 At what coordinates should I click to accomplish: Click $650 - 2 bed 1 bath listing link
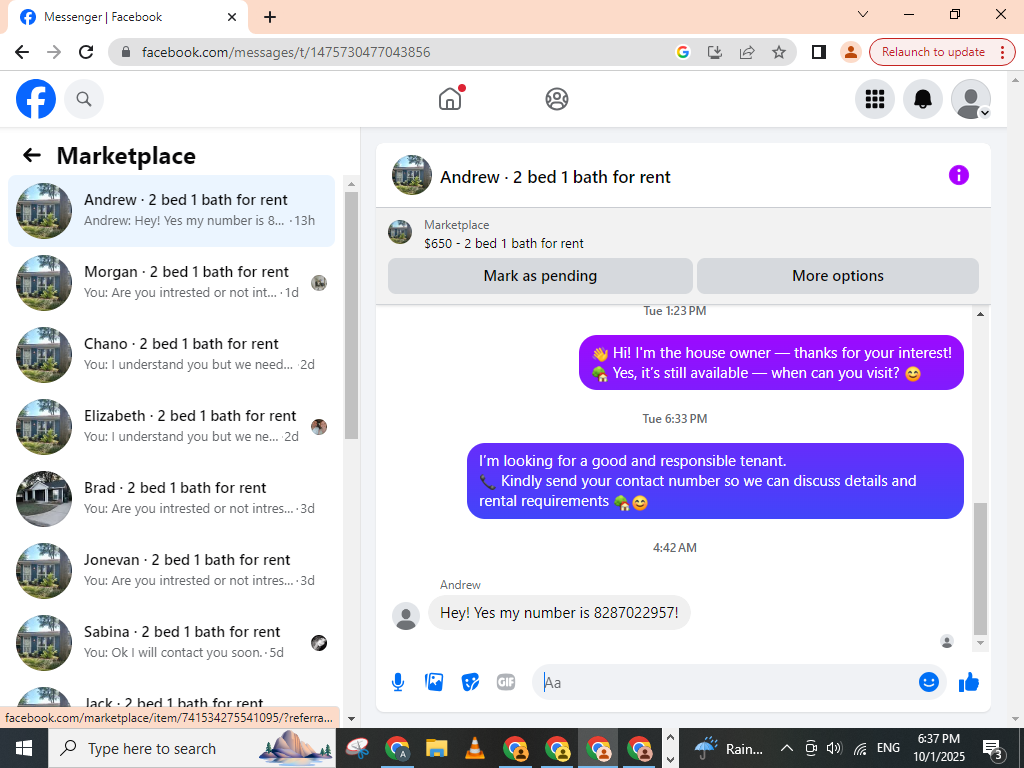(504, 243)
